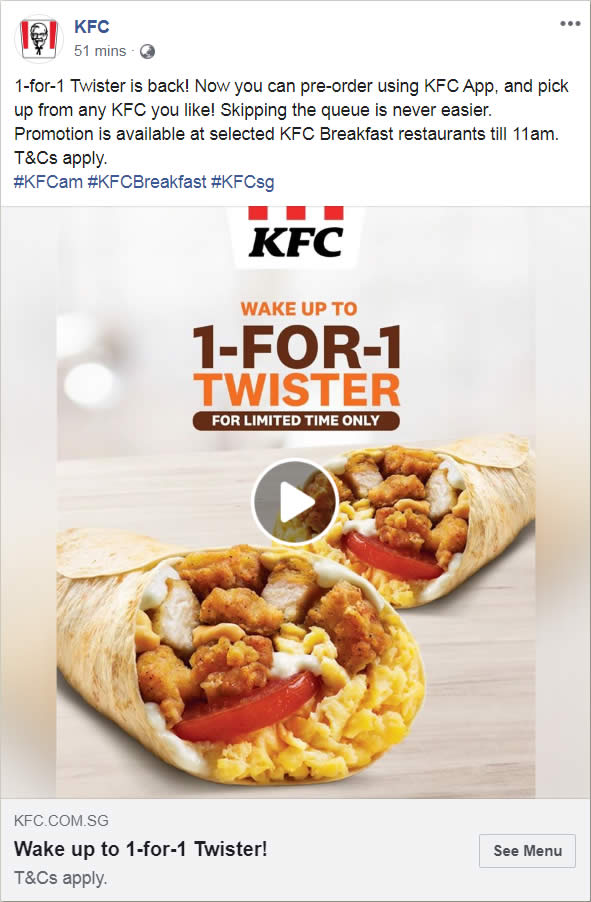Click the KFC page name link
The image size is (591, 902).
point(91,26)
